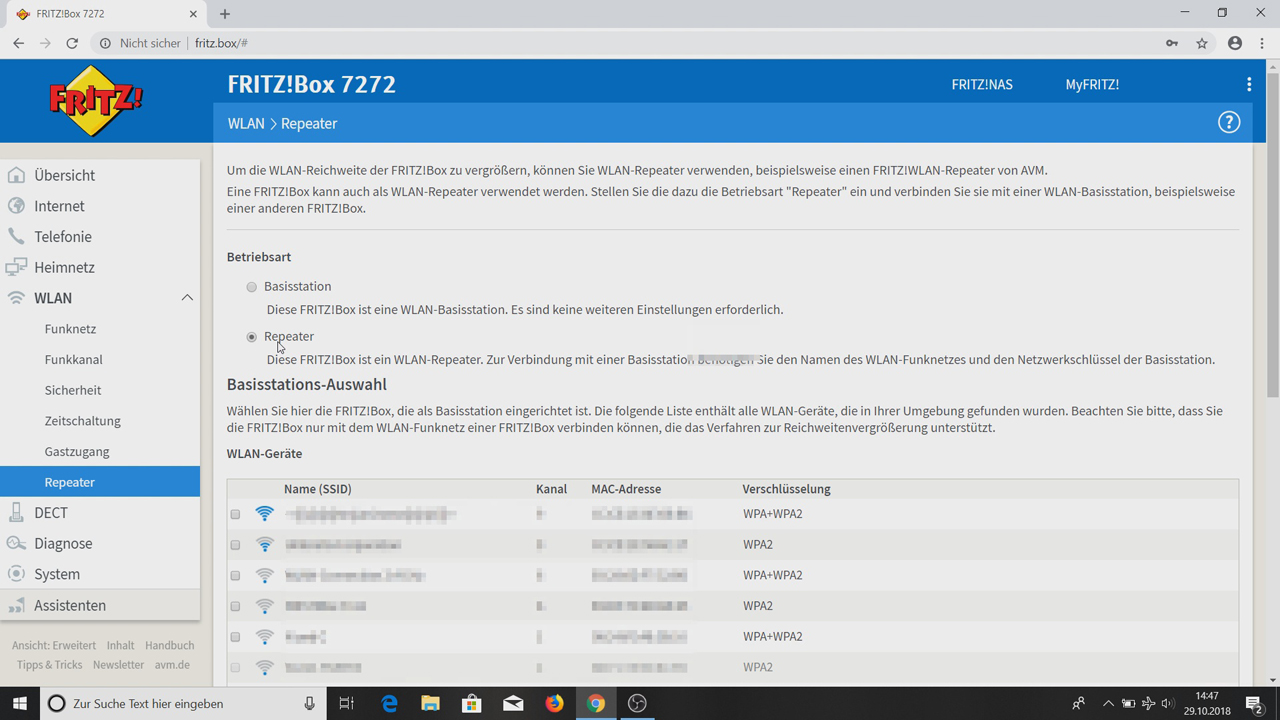Select the Basisstation operating mode
This screenshot has width=1280, height=720.
point(251,286)
